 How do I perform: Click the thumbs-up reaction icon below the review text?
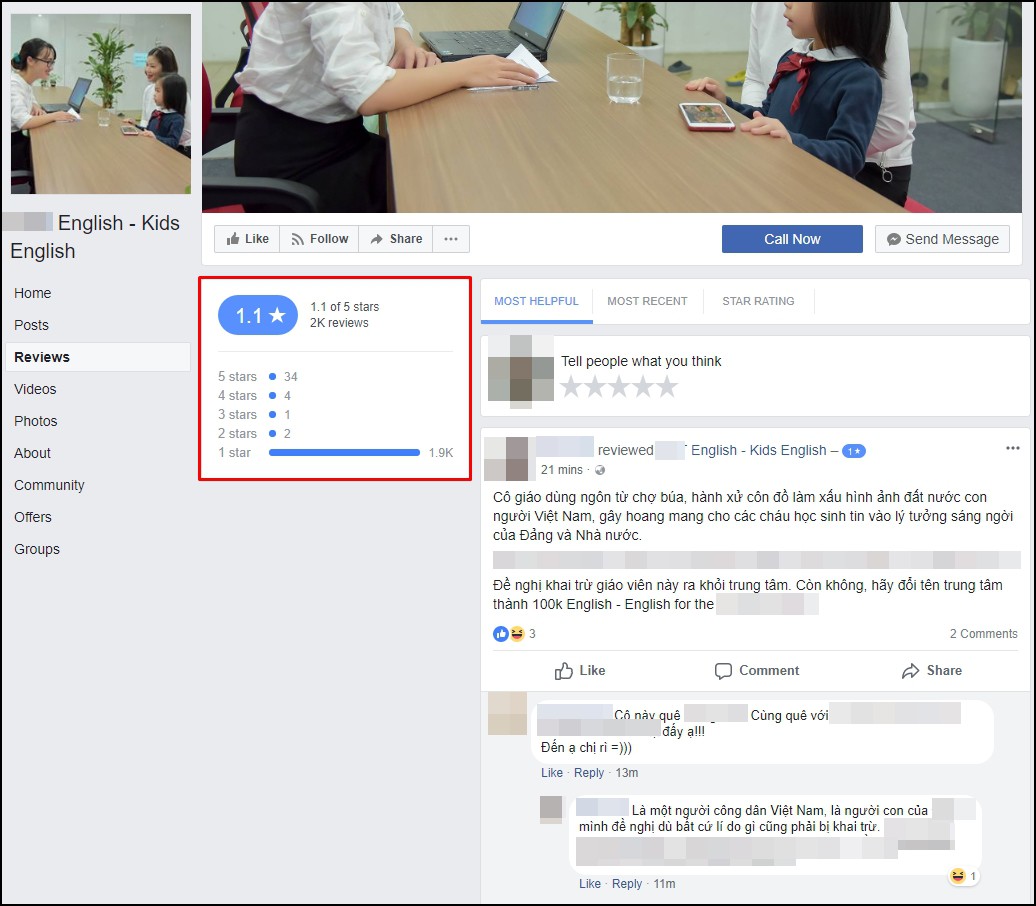click(x=501, y=633)
